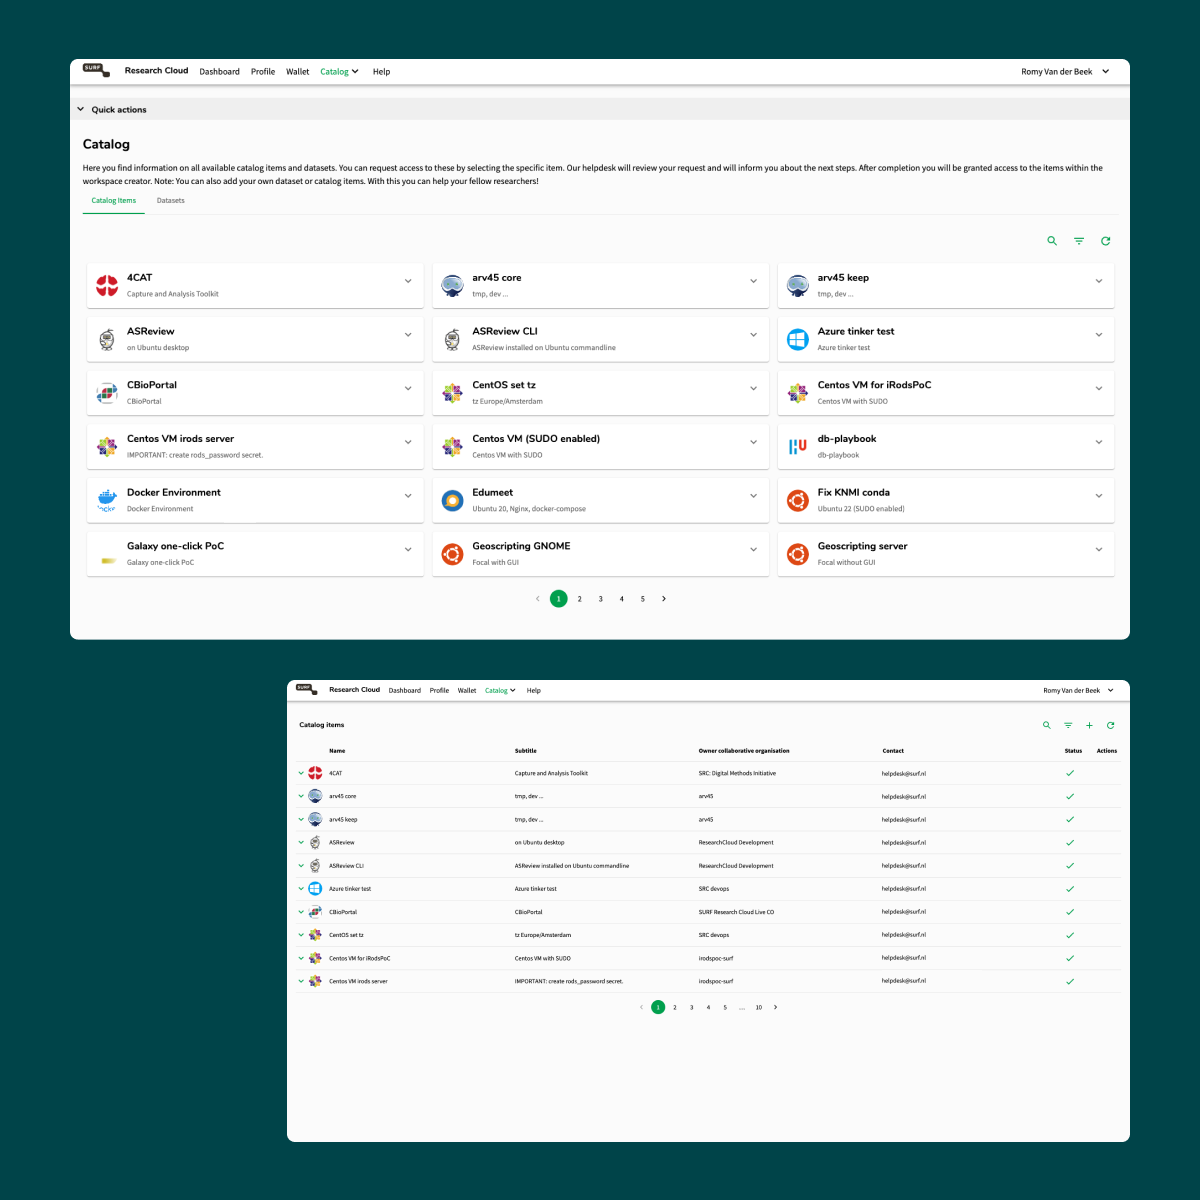Expand the 4CAT card
This screenshot has height=1200, width=1200.
click(408, 281)
